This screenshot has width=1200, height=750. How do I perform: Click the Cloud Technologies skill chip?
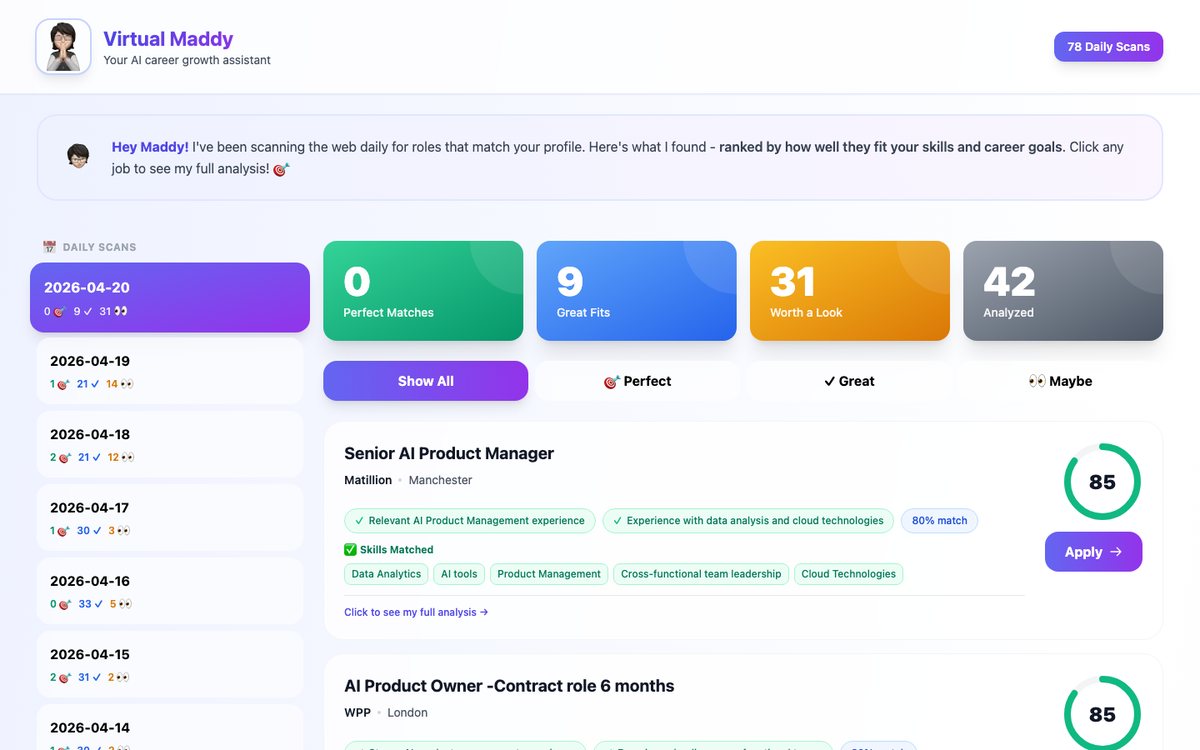point(849,574)
